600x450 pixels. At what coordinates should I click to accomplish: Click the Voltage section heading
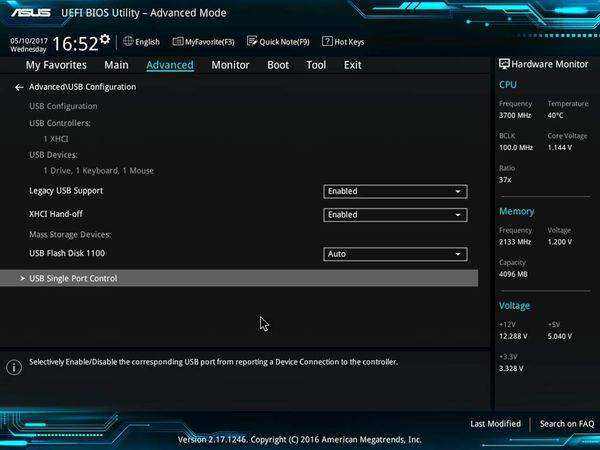tap(514, 306)
